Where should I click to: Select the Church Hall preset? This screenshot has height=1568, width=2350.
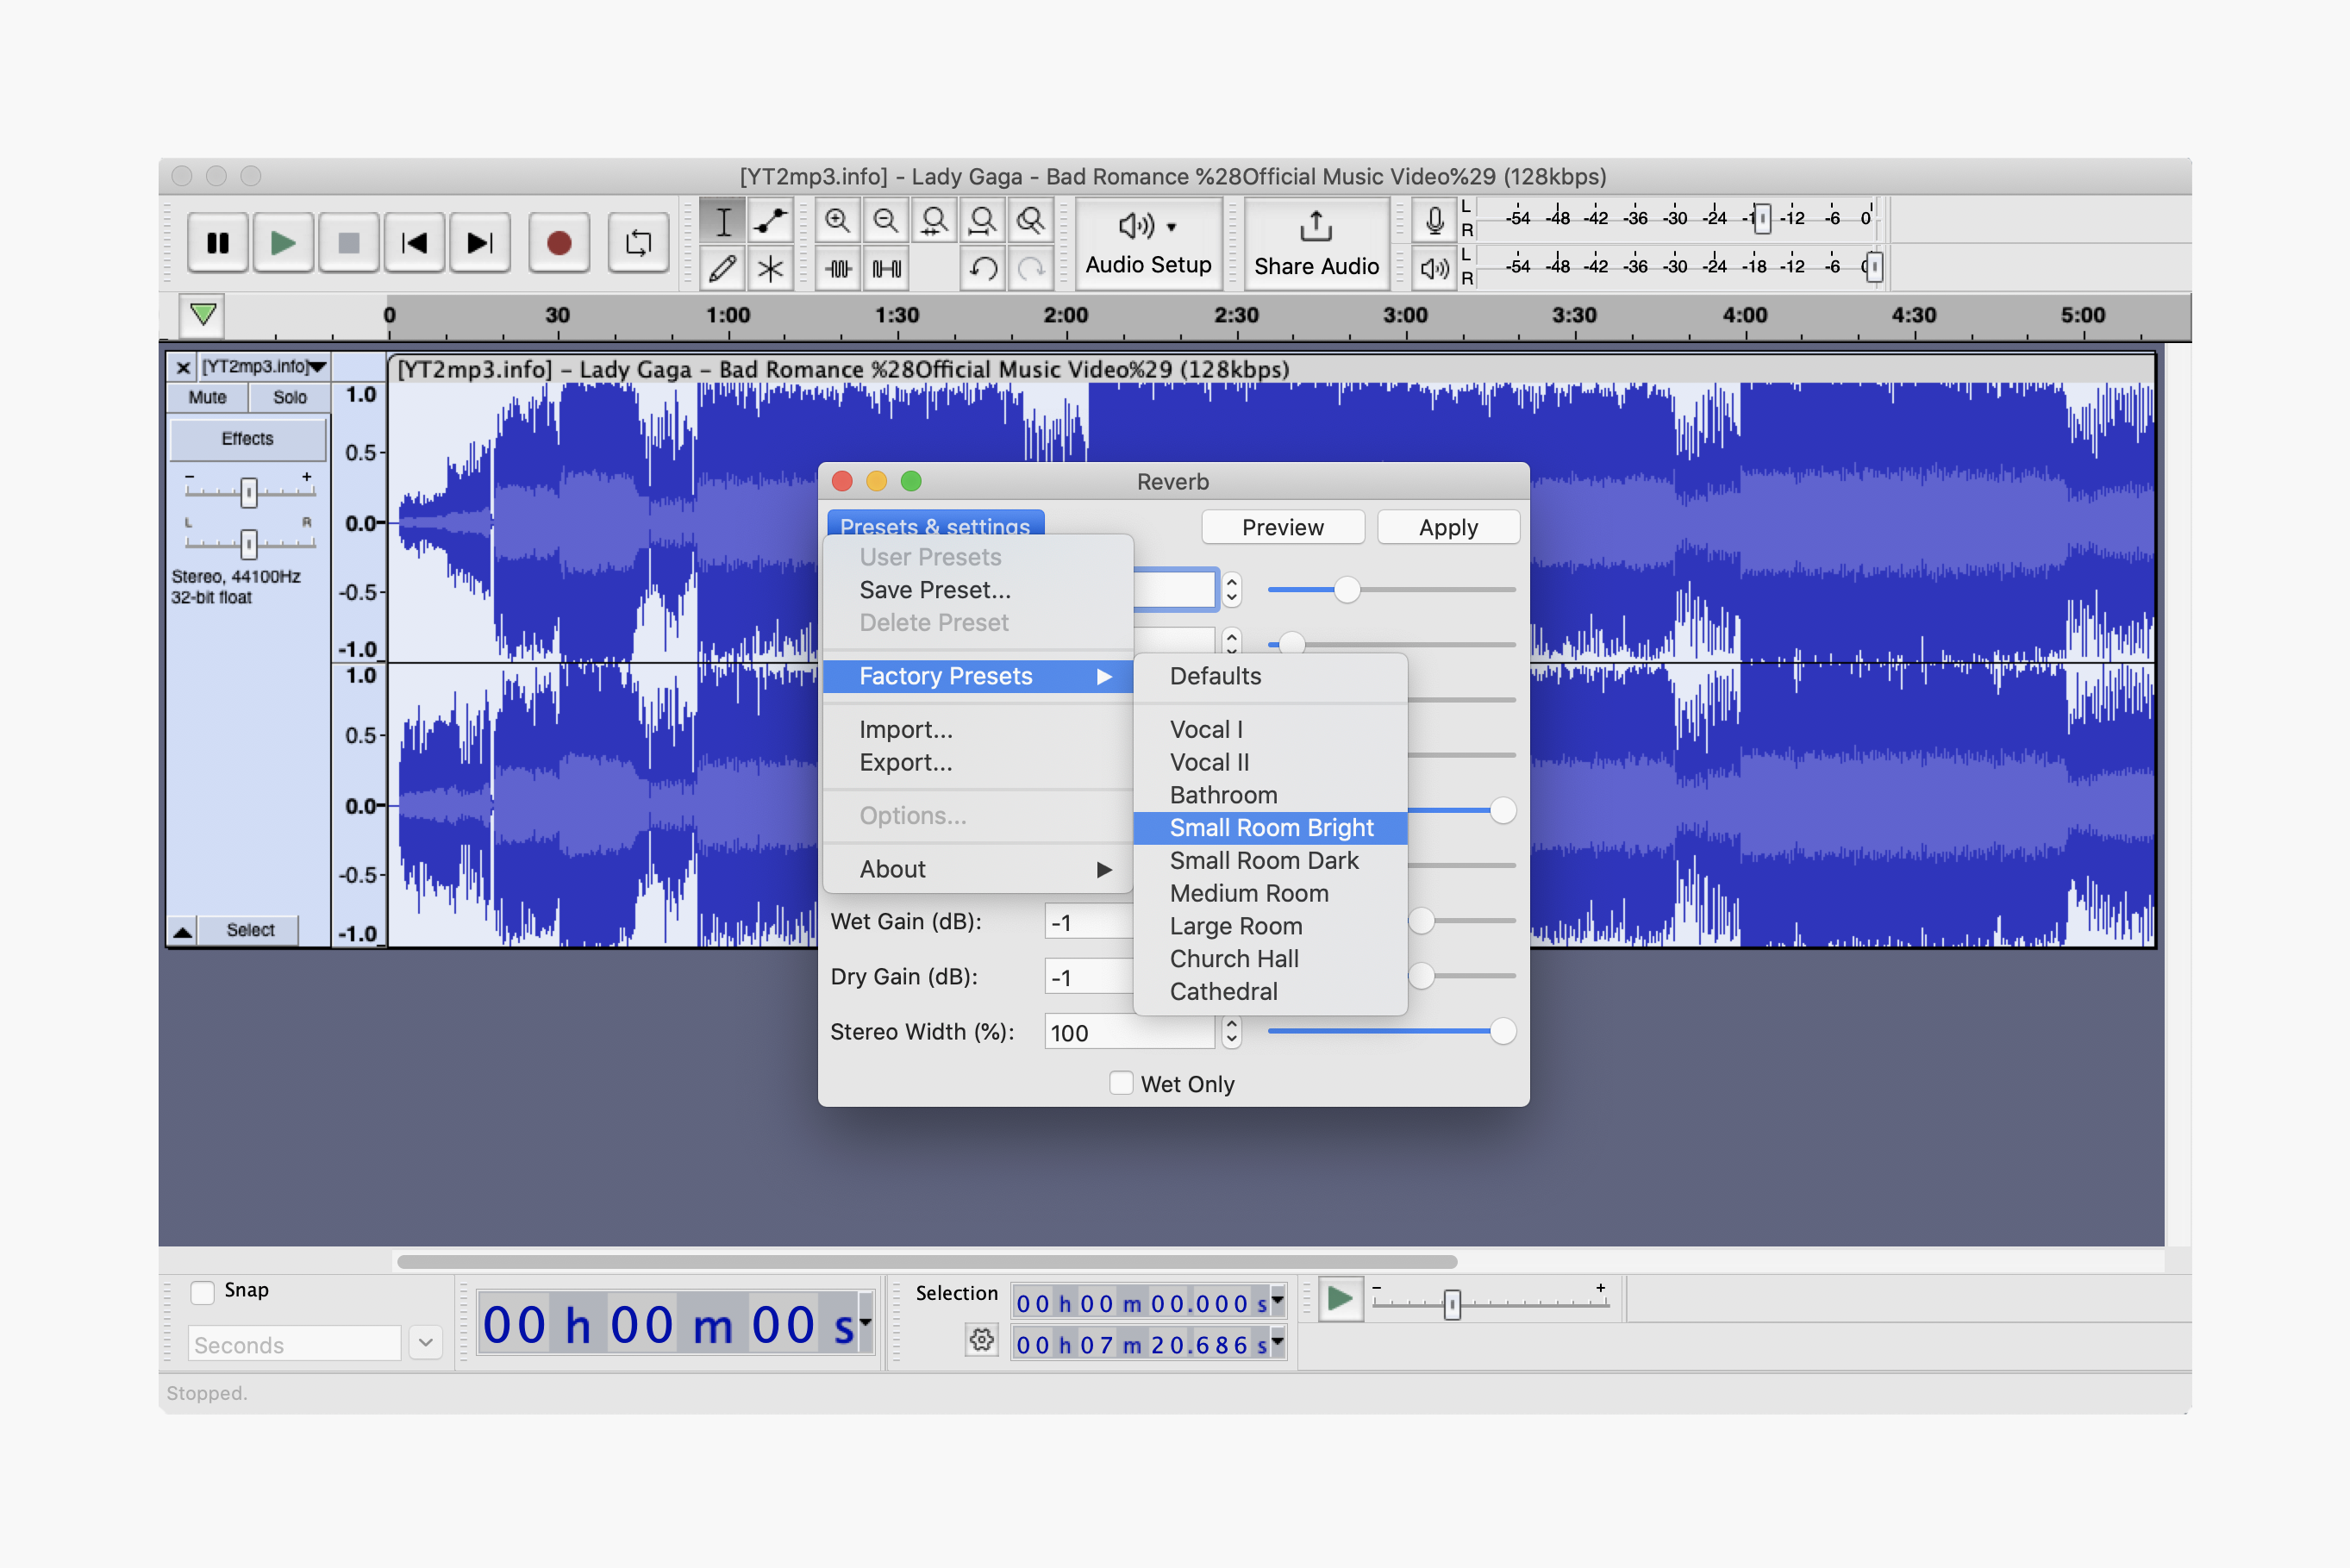click(x=1270, y=959)
